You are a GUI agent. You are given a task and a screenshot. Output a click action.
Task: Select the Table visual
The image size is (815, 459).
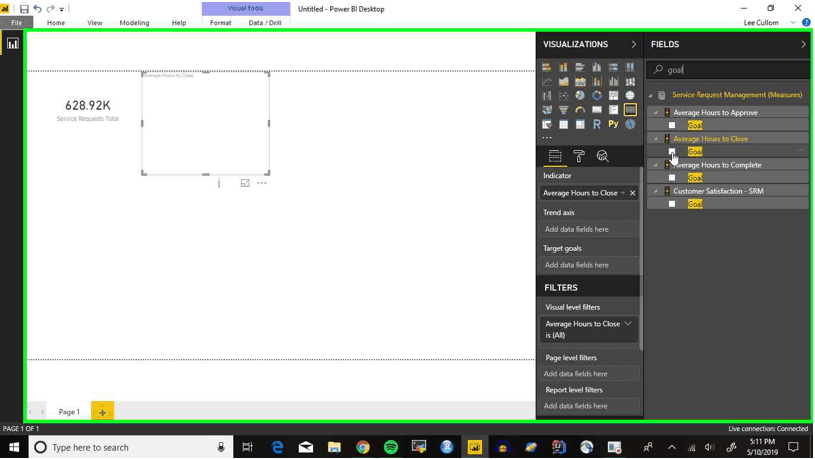point(563,124)
